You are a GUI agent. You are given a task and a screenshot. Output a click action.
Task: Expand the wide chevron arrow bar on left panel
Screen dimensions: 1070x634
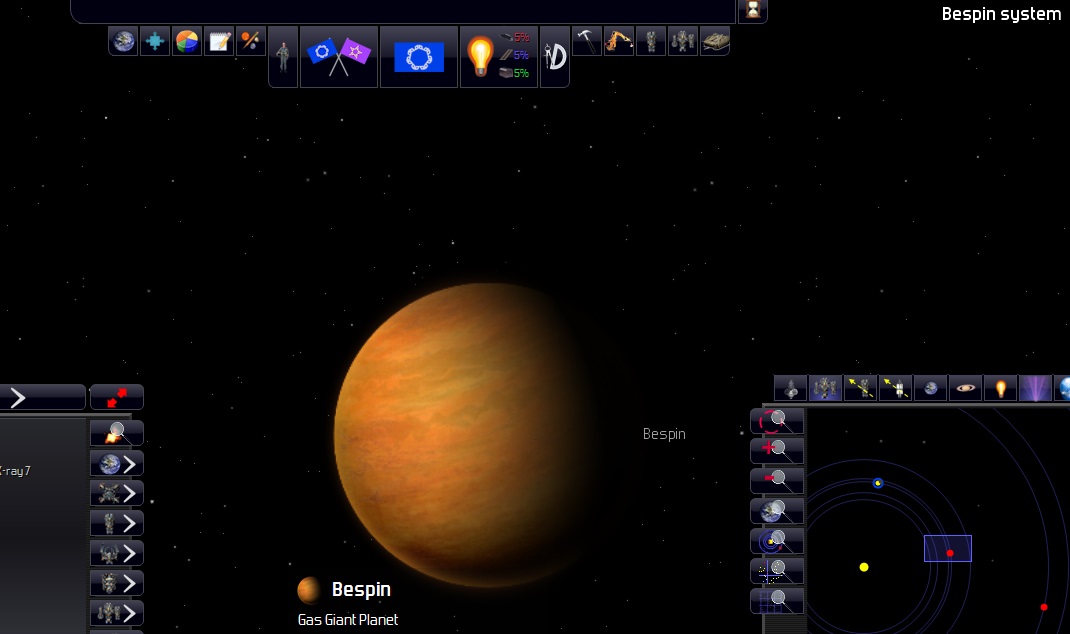(x=42, y=397)
